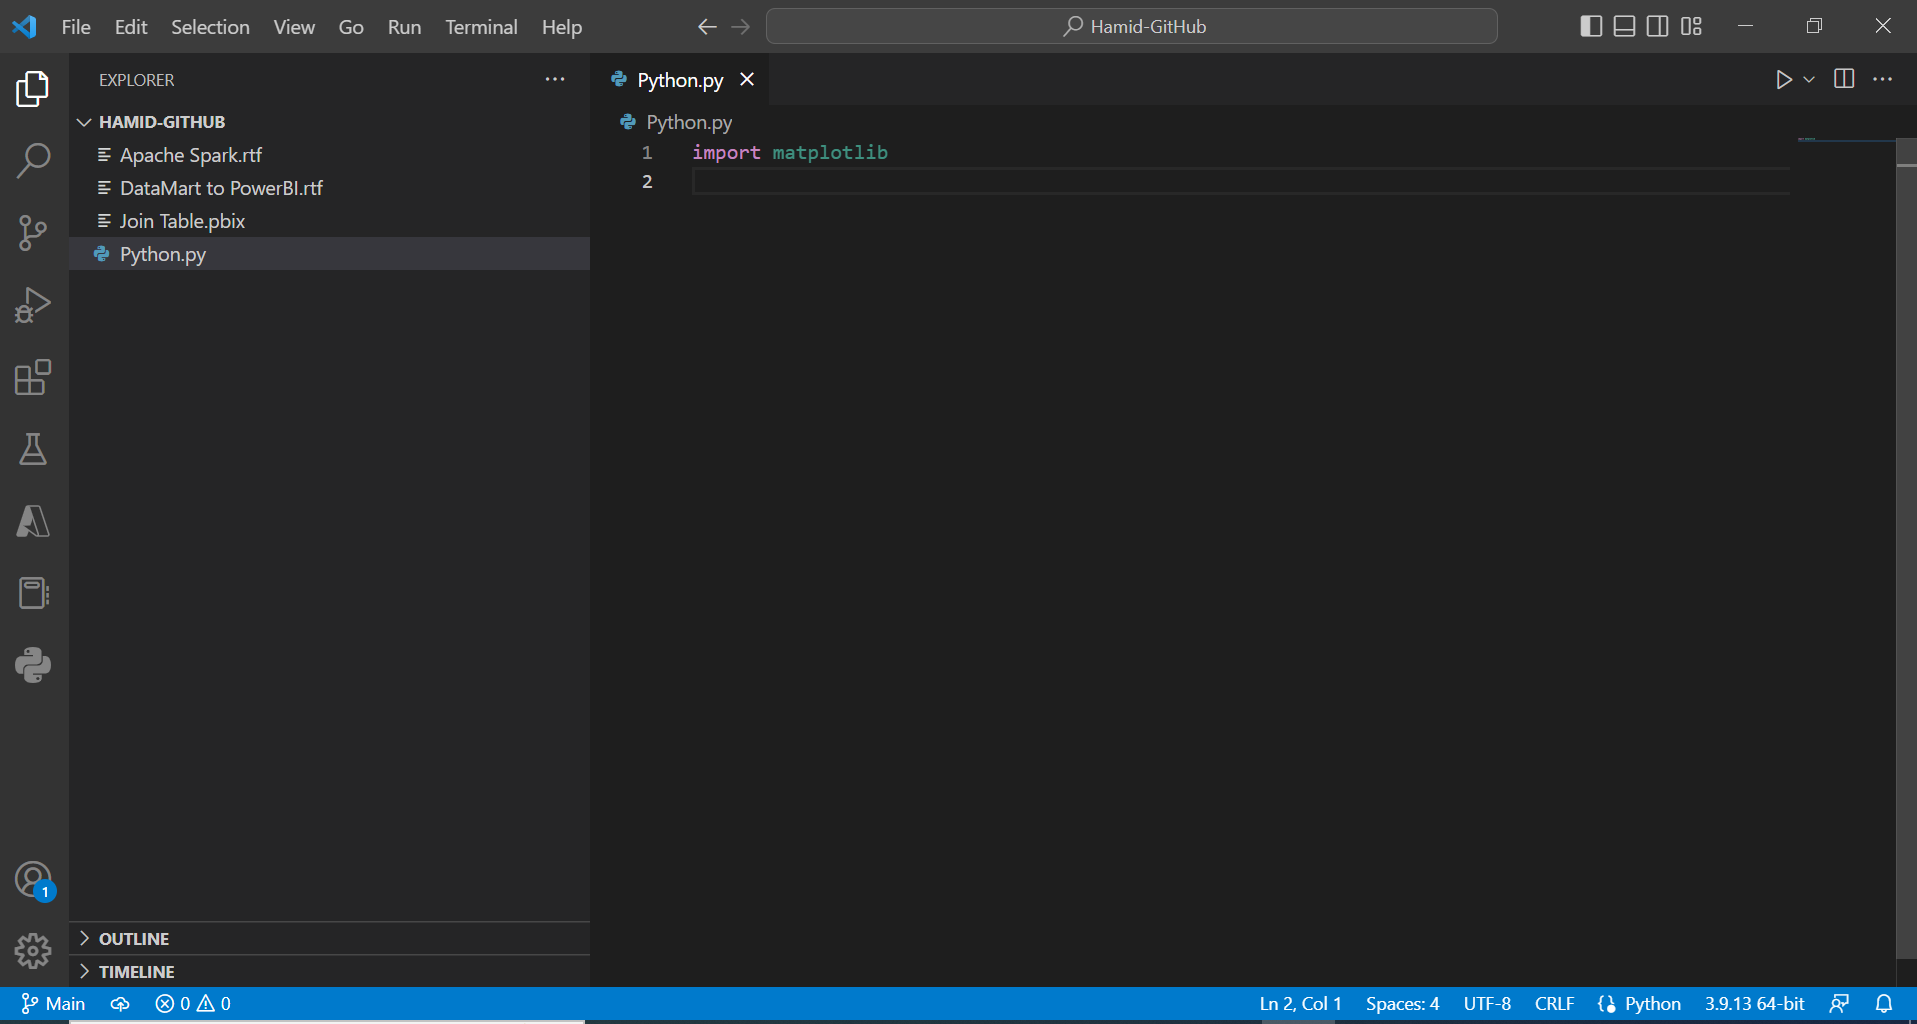Close the Python.py tab

click(747, 79)
